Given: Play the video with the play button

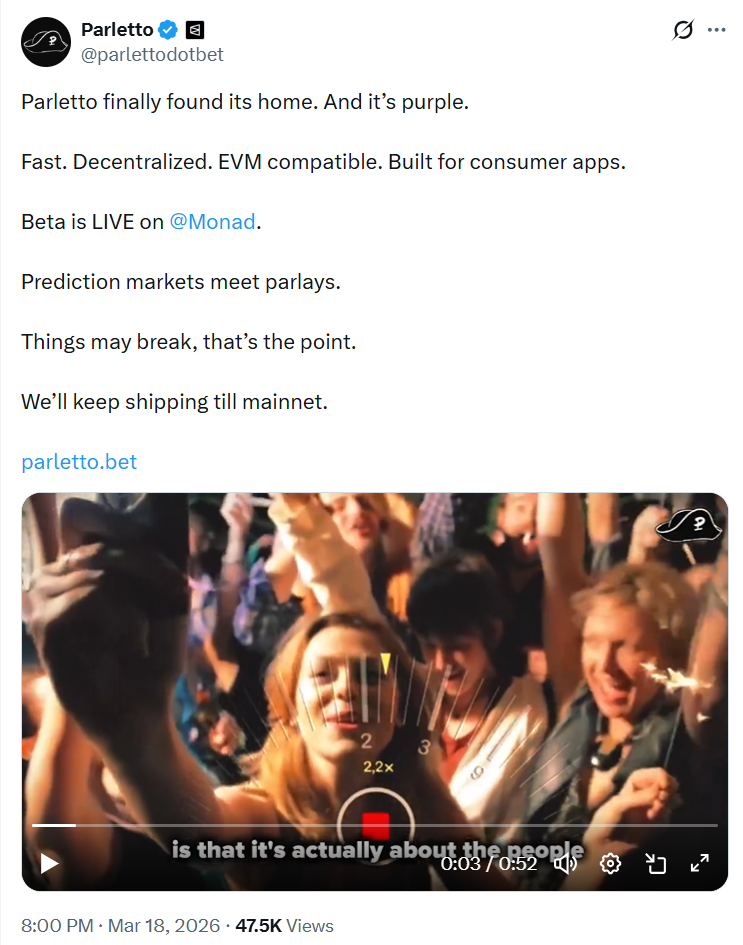Looking at the screenshot, I should pyautogui.click(x=49, y=863).
